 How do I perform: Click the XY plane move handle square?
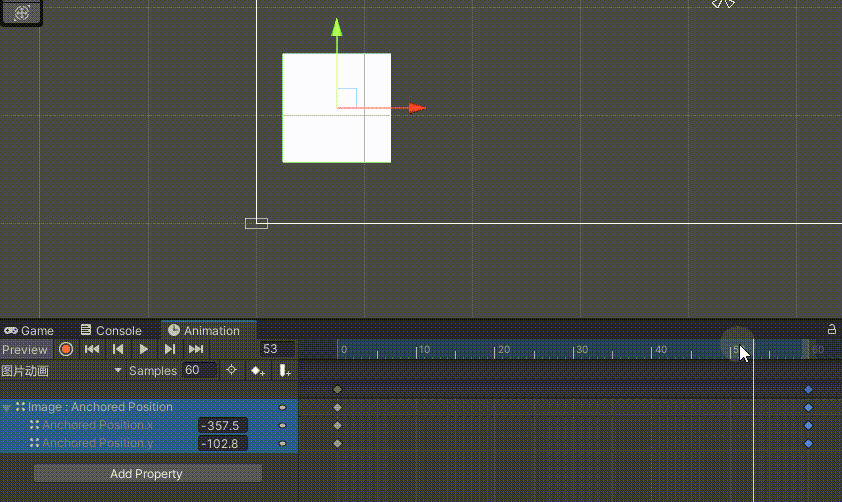click(x=347, y=98)
